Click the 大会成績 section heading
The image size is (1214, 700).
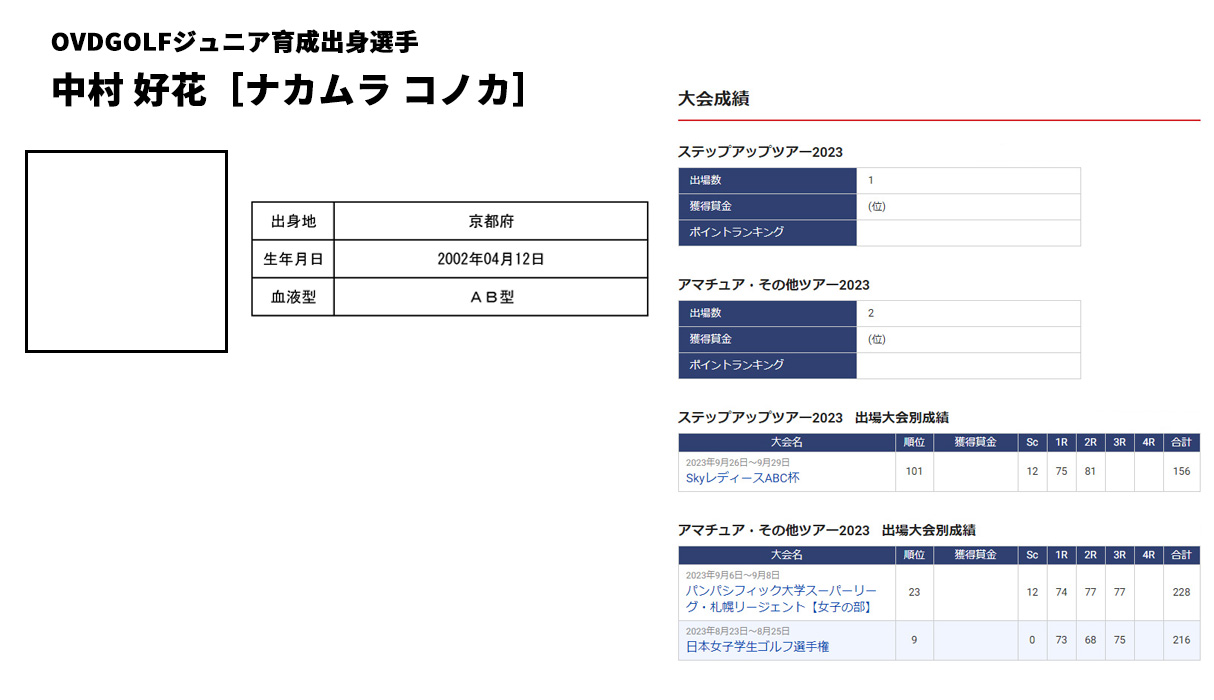pyautogui.click(x=713, y=99)
